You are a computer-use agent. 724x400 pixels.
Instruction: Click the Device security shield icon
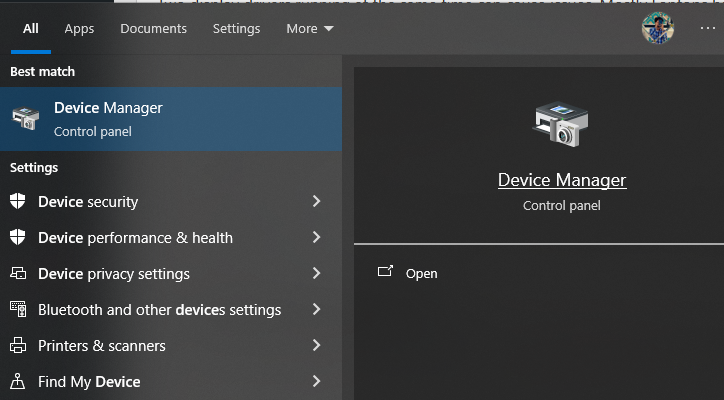18,201
